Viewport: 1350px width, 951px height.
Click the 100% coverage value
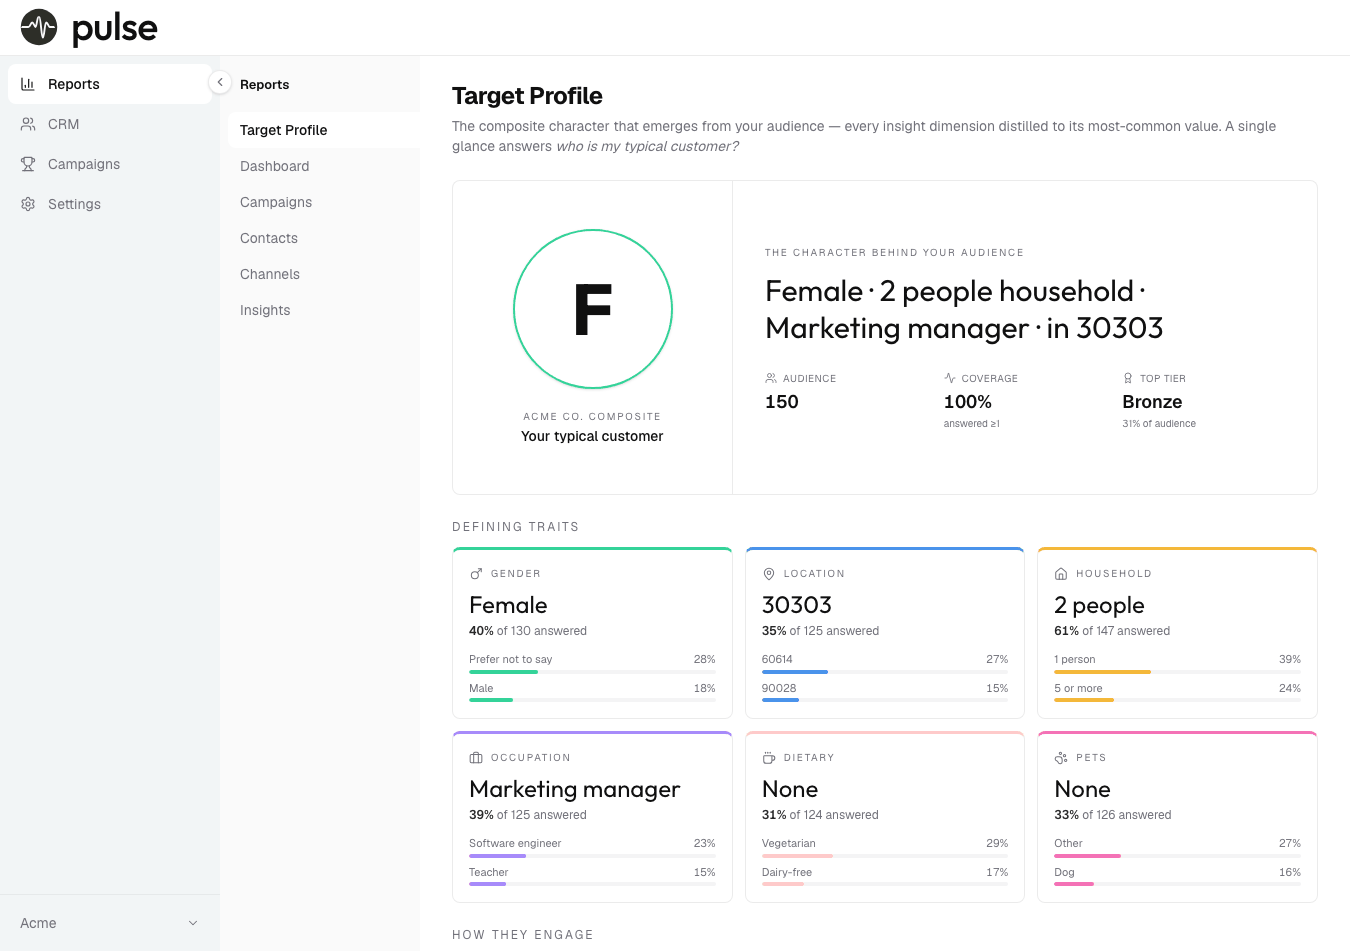[968, 402]
